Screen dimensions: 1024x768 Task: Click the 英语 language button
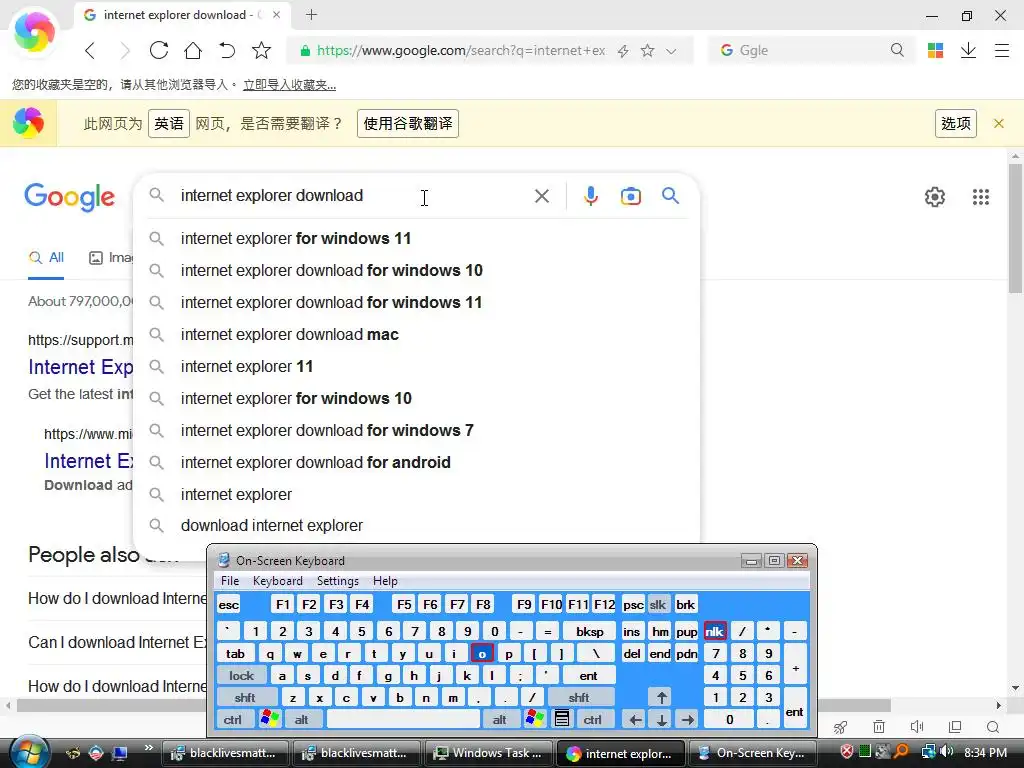coord(168,123)
